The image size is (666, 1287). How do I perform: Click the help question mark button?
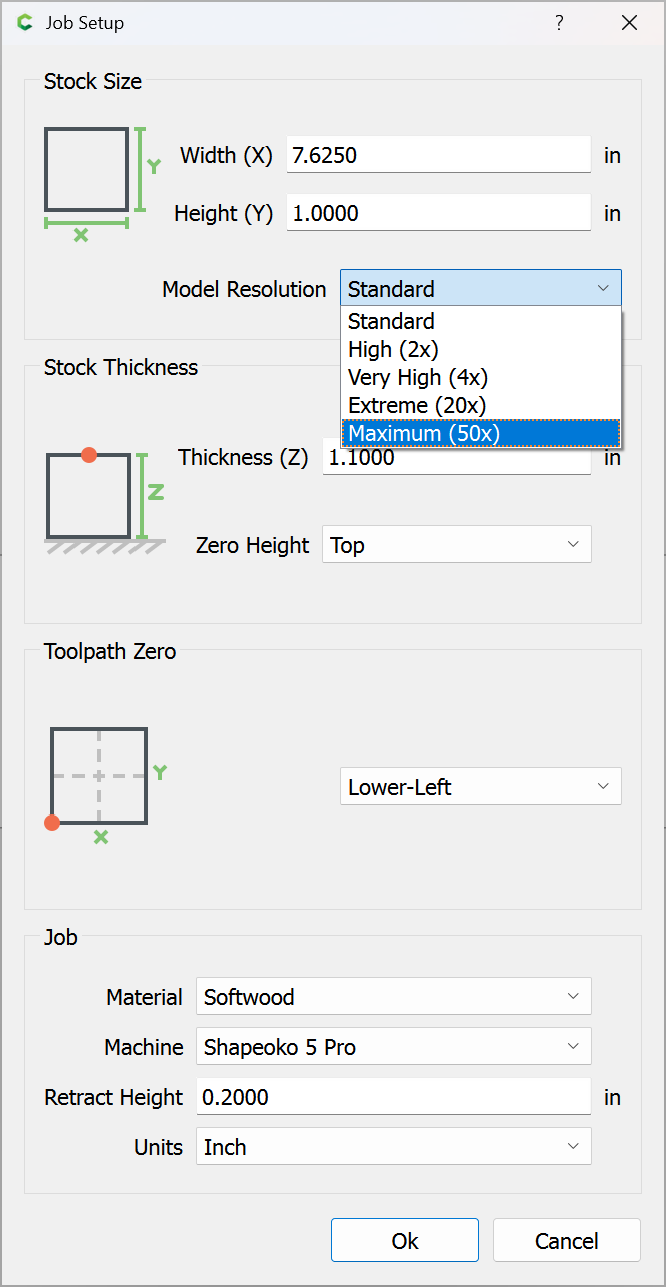click(x=559, y=23)
